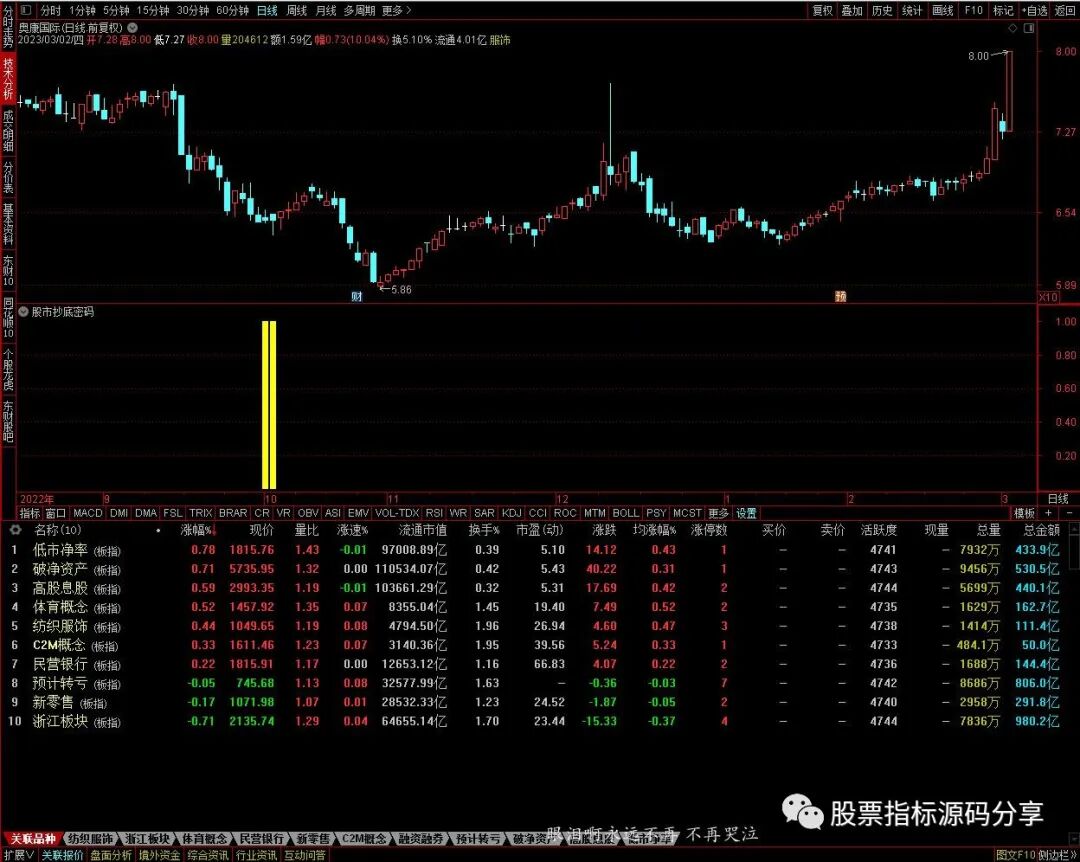Image resolution: width=1080 pixels, height=862 pixels.
Task: Sort by the 涨幅% column header
Action: [x=198, y=530]
